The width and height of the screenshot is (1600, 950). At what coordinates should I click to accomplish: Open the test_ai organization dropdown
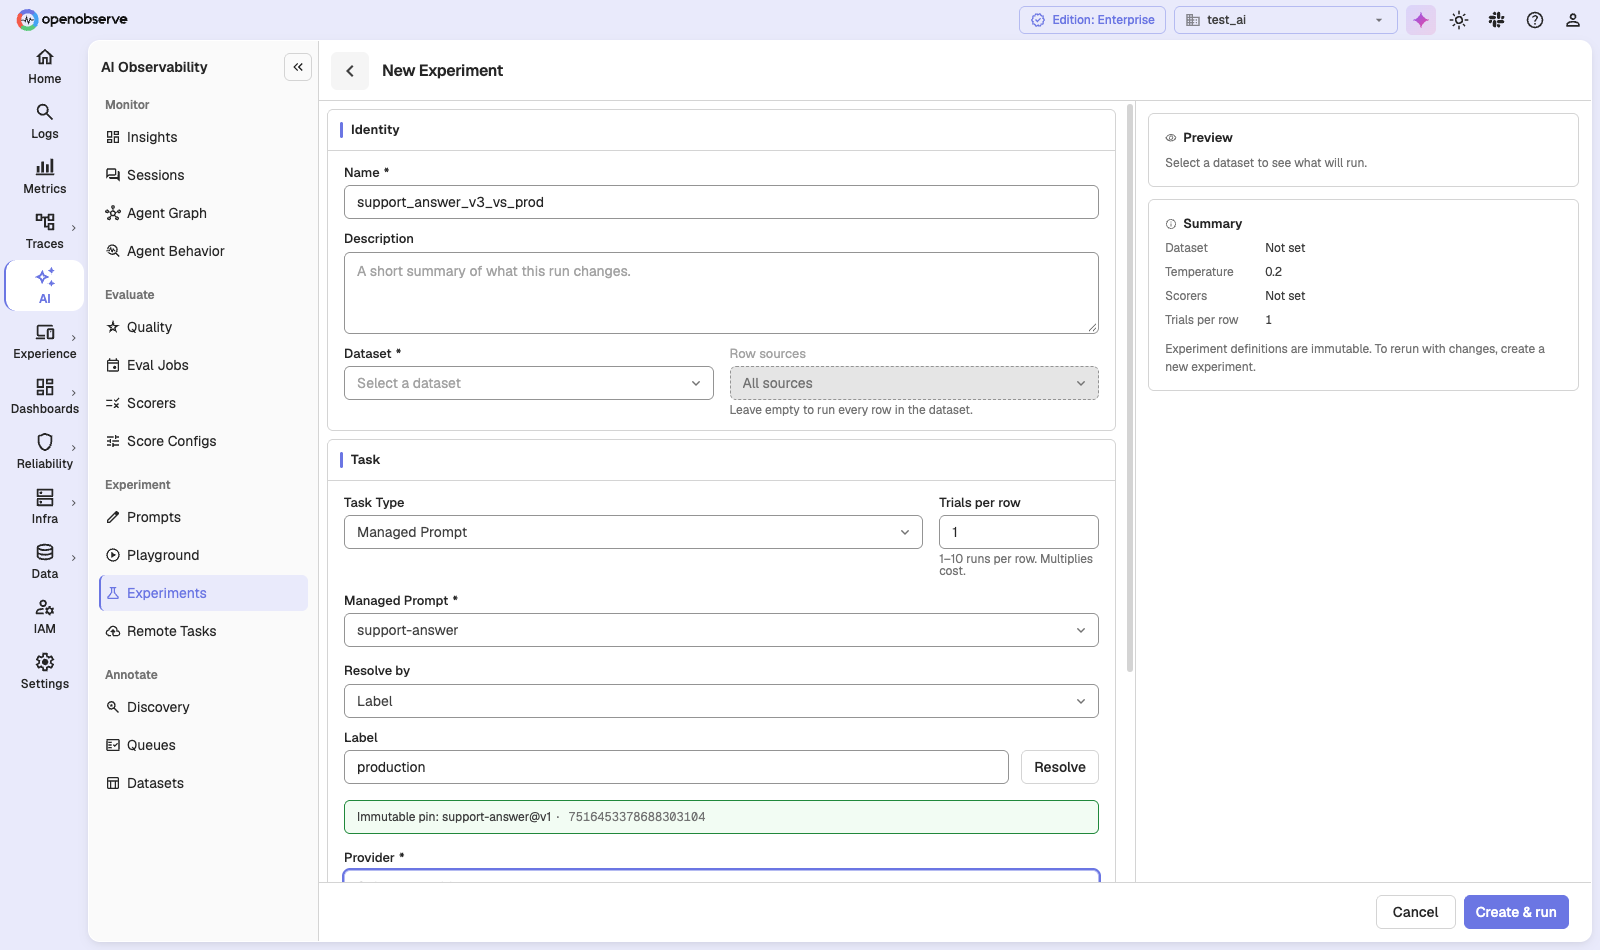pyautogui.click(x=1285, y=20)
